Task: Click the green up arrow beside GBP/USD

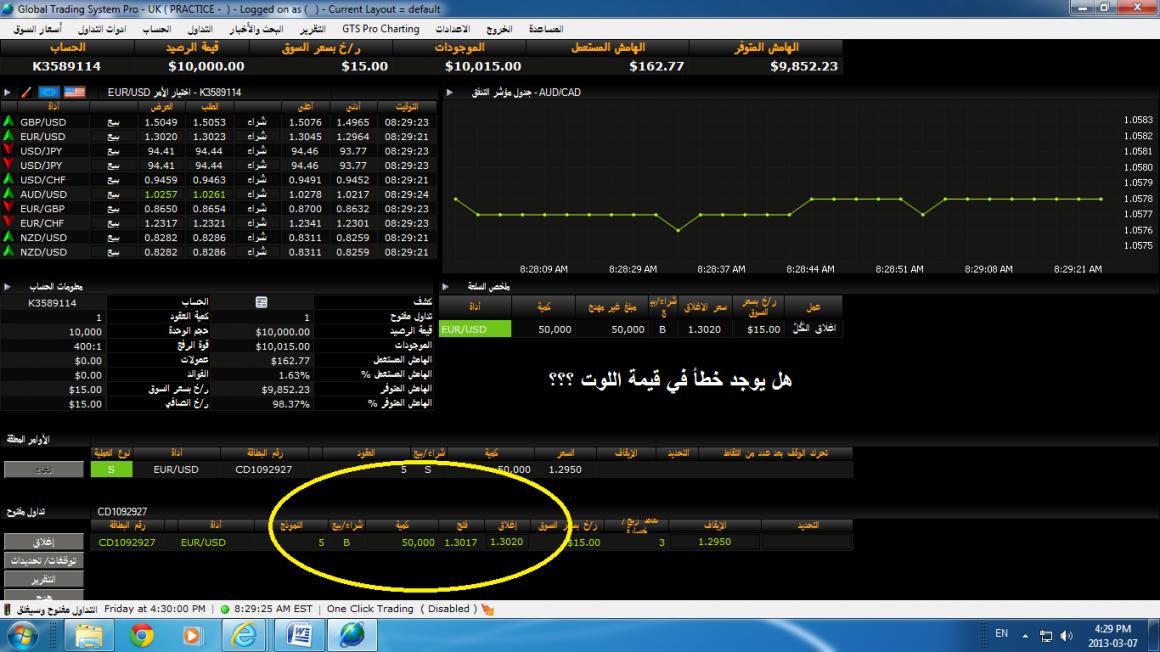Action: tap(8, 121)
